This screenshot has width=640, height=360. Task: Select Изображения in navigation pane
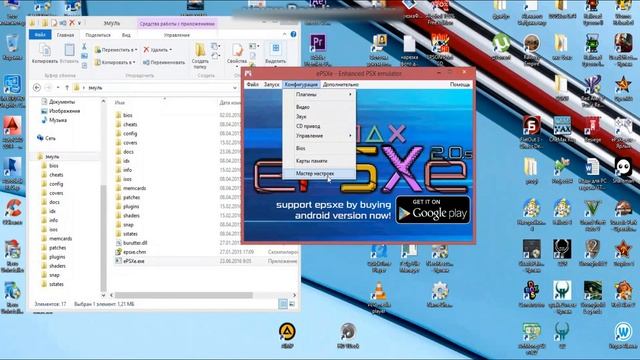64,111
